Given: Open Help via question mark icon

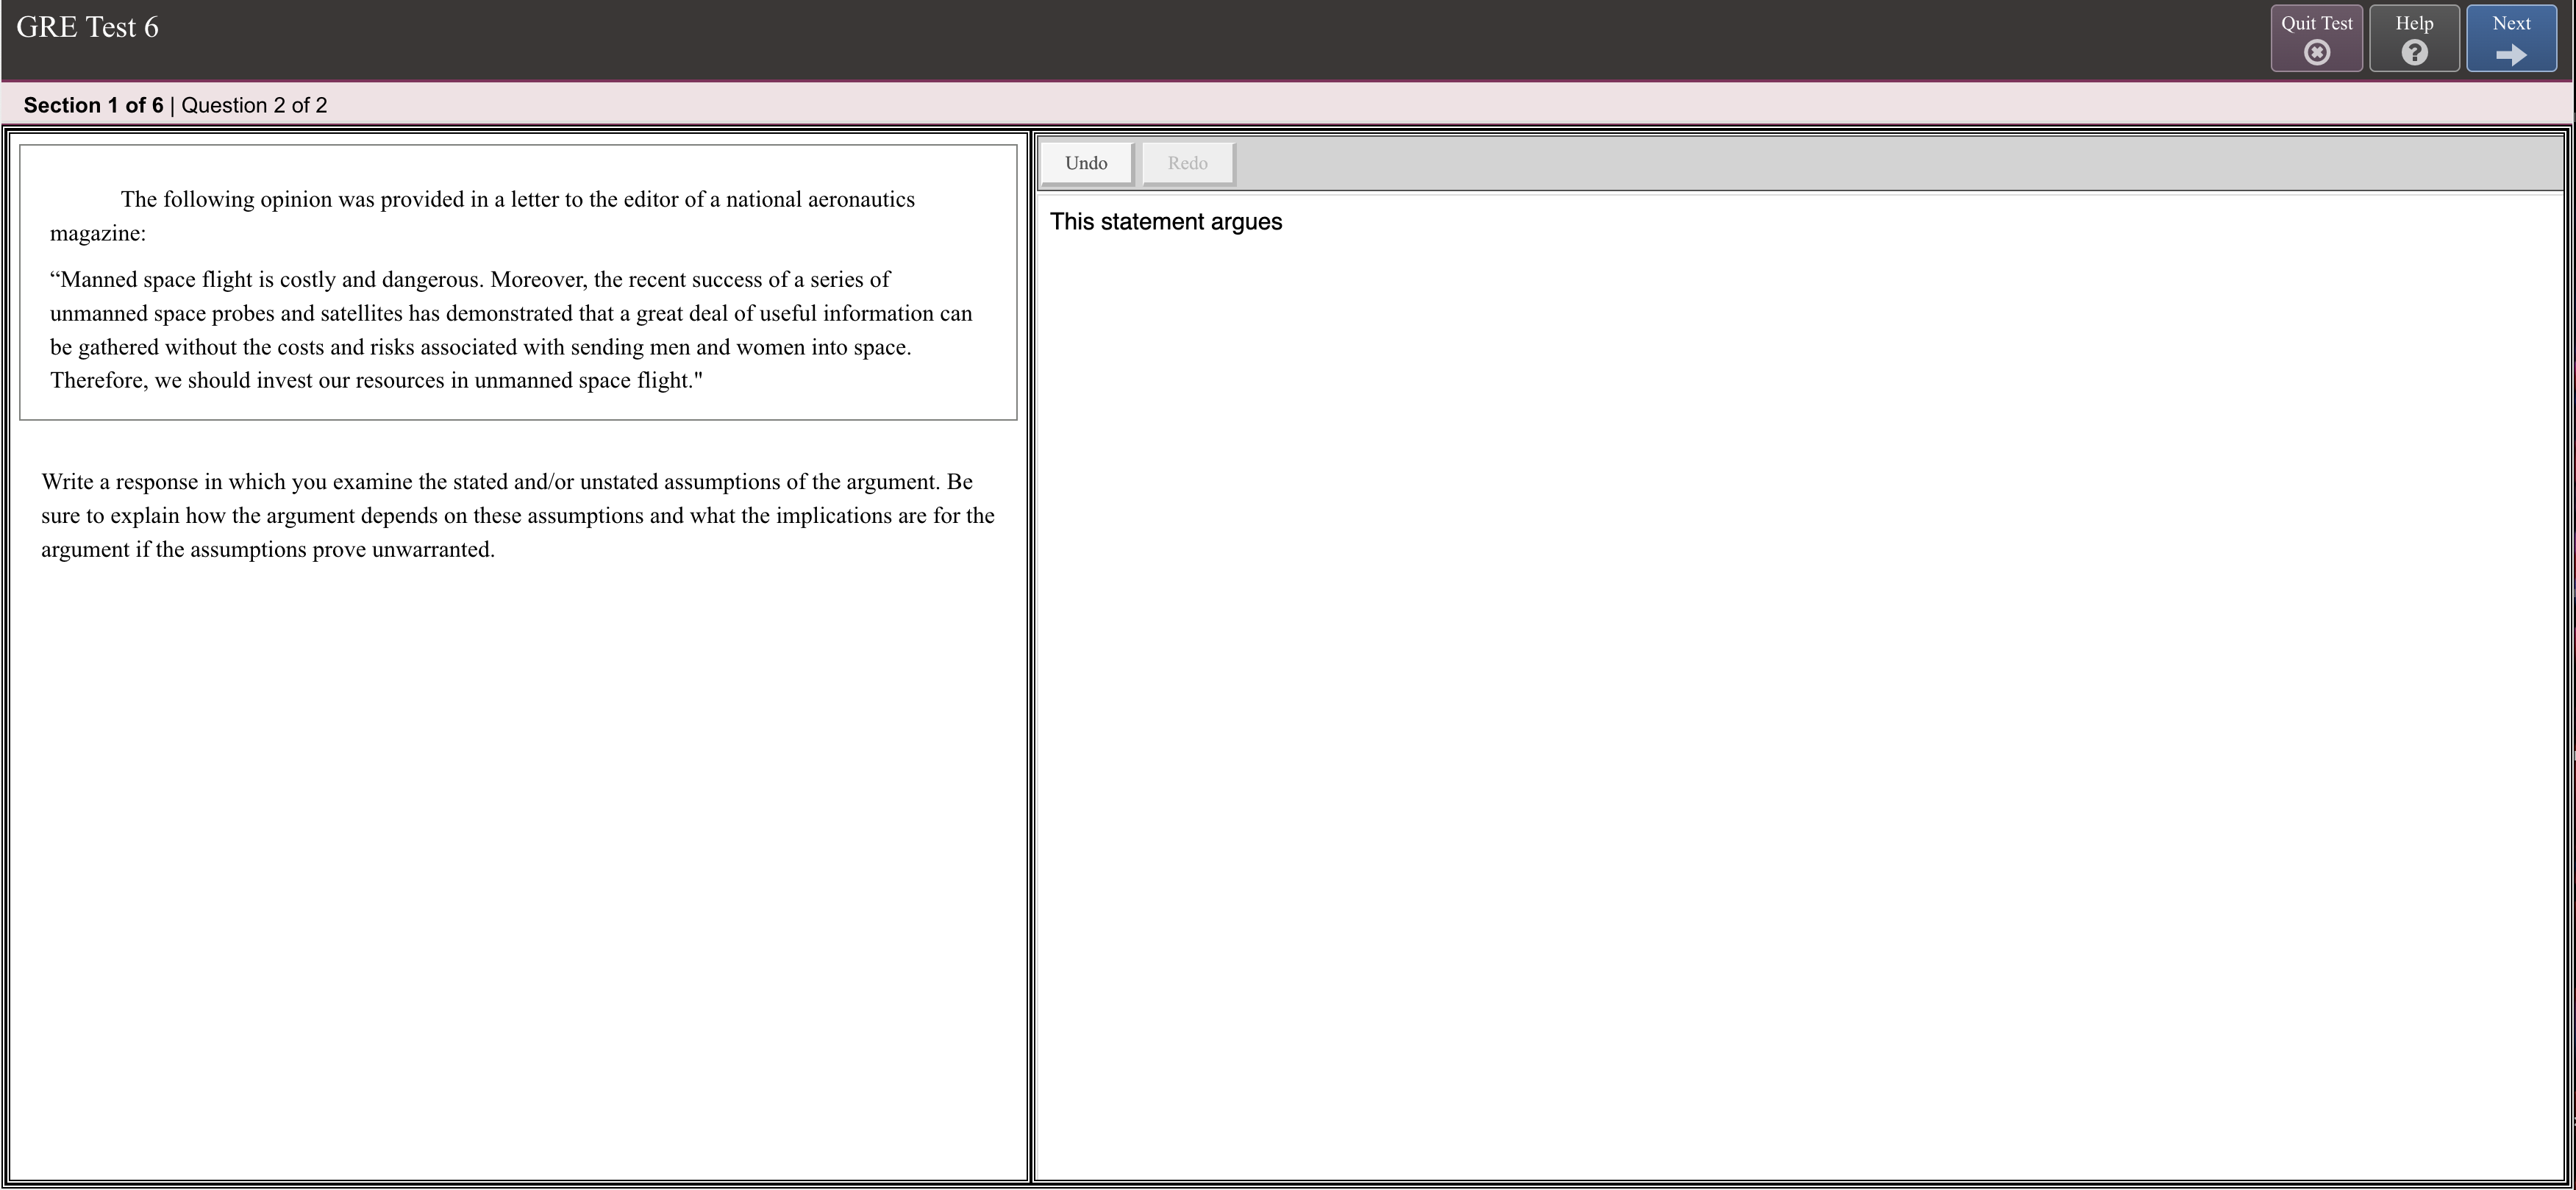Looking at the screenshot, I should (2414, 53).
